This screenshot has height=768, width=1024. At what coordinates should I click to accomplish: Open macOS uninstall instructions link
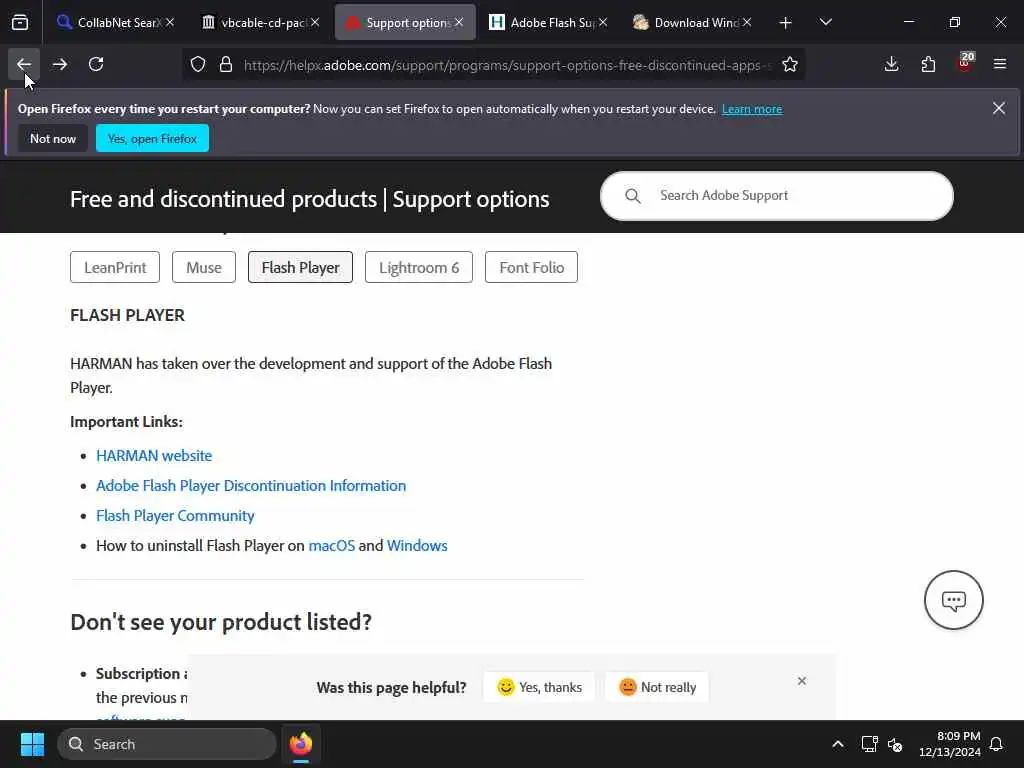coord(332,545)
